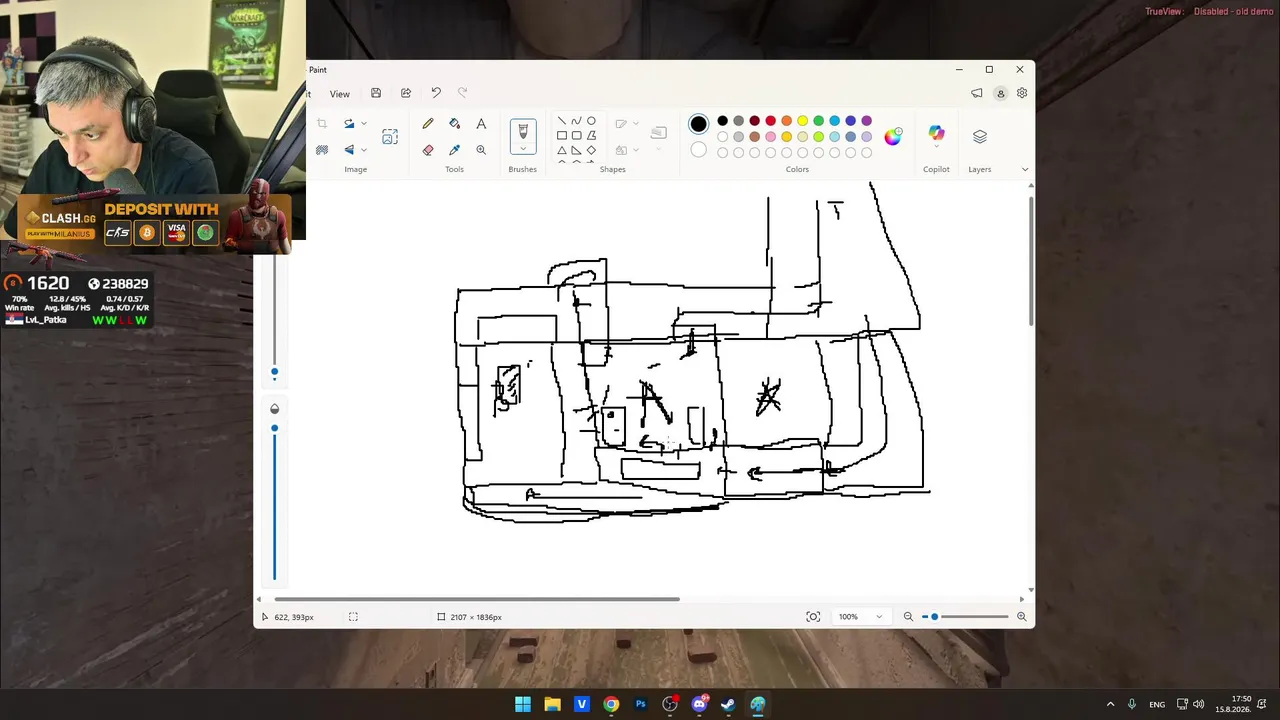The height and width of the screenshot is (720, 1280).
Task: Open the Edit colors wheel
Action: click(x=893, y=136)
